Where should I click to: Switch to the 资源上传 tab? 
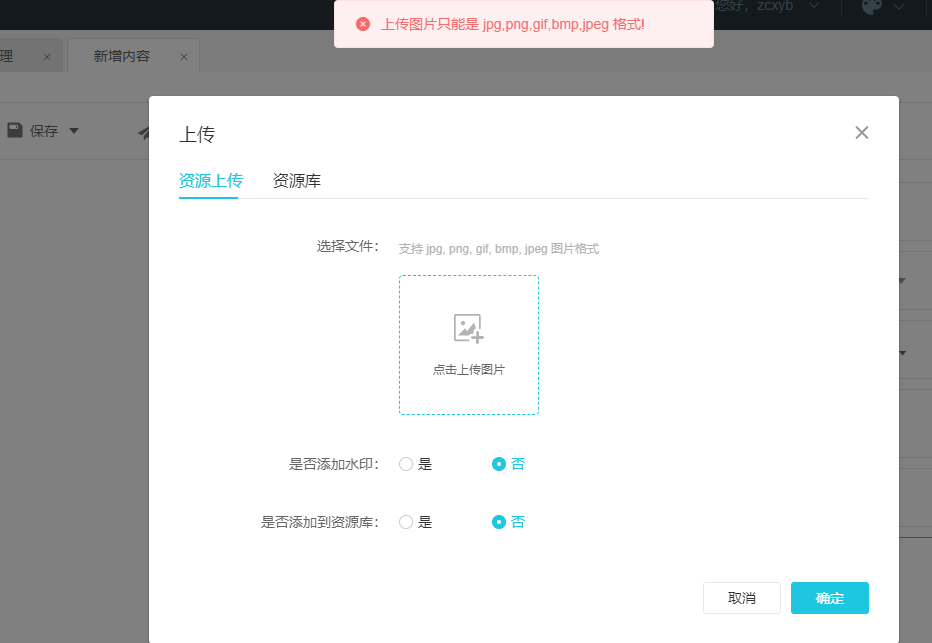click(x=210, y=181)
